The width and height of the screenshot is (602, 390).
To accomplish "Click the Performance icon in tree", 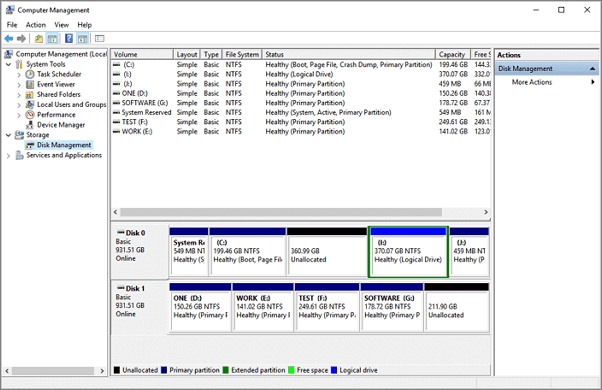I will tap(30, 114).
